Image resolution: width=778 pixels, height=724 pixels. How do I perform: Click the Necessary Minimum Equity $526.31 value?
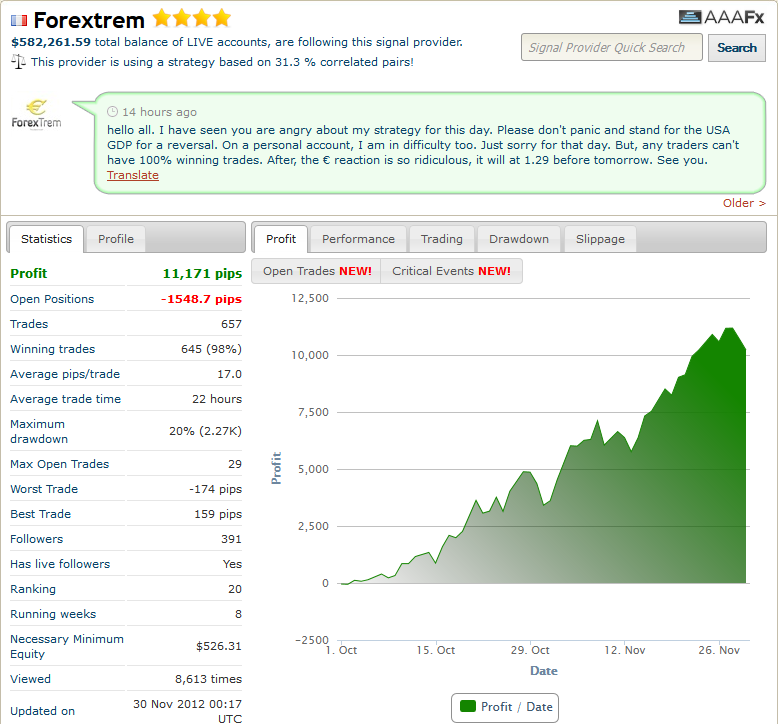[x=219, y=646]
